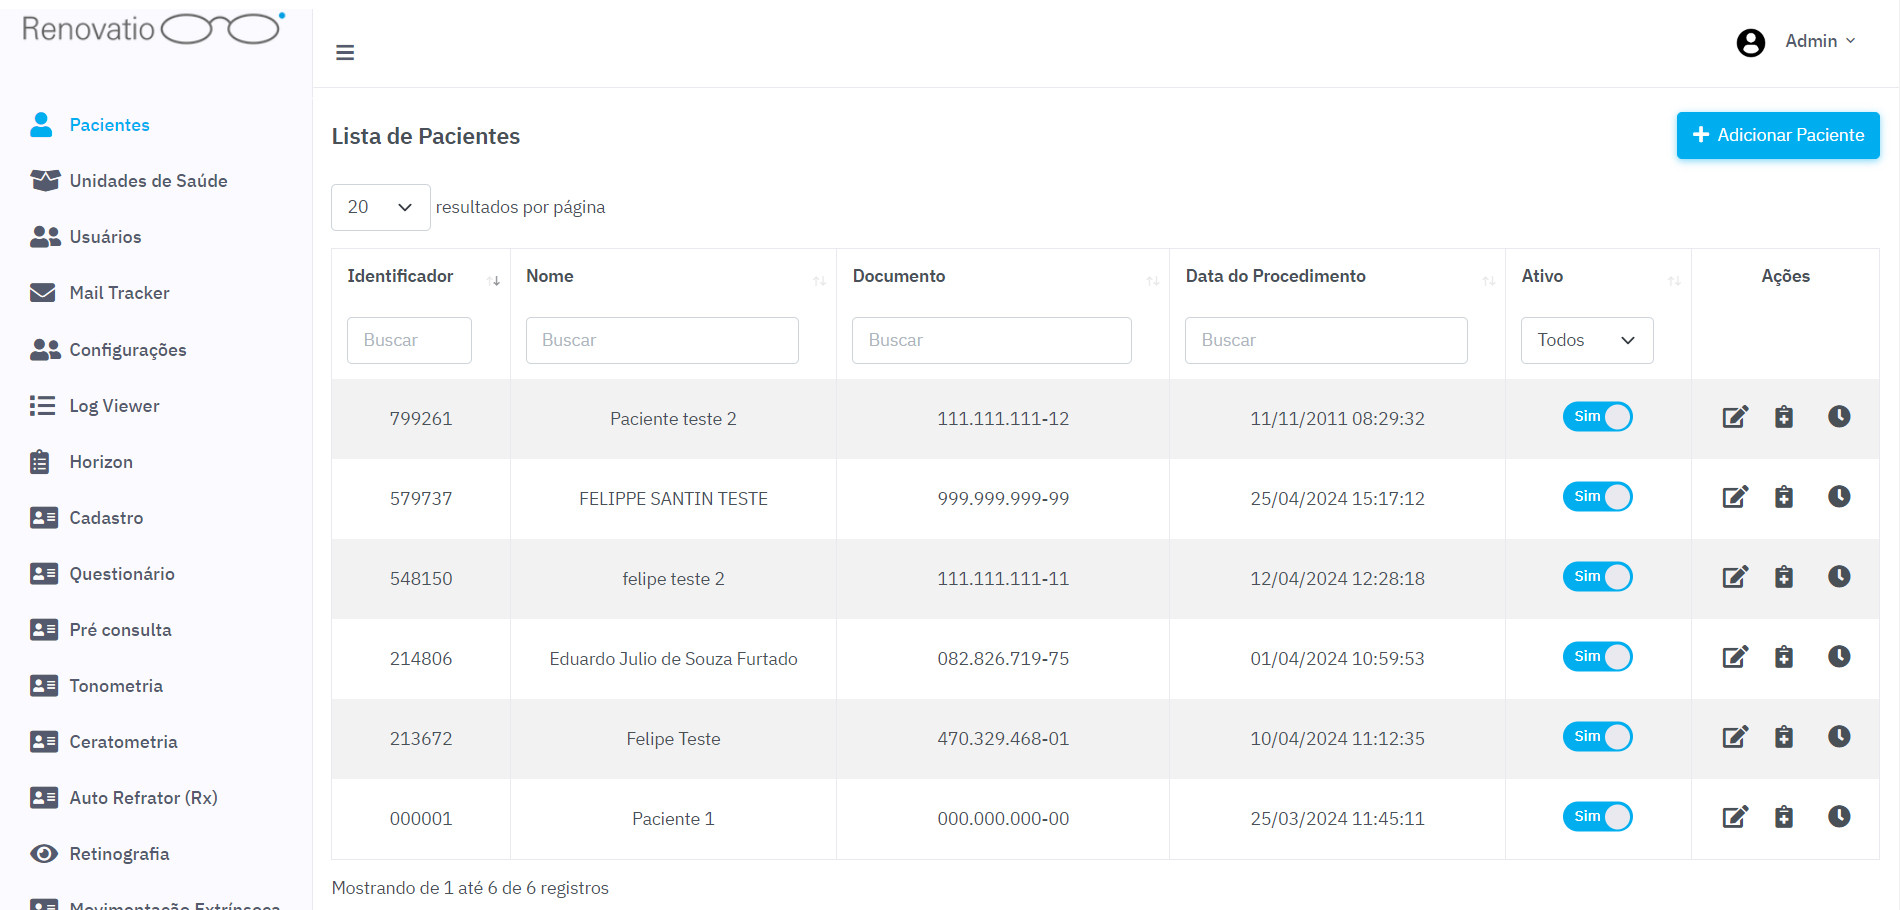1900x910 pixels.
Task: Edit patient Eduardo Julio de Souza Furtado
Action: pos(1735,657)
